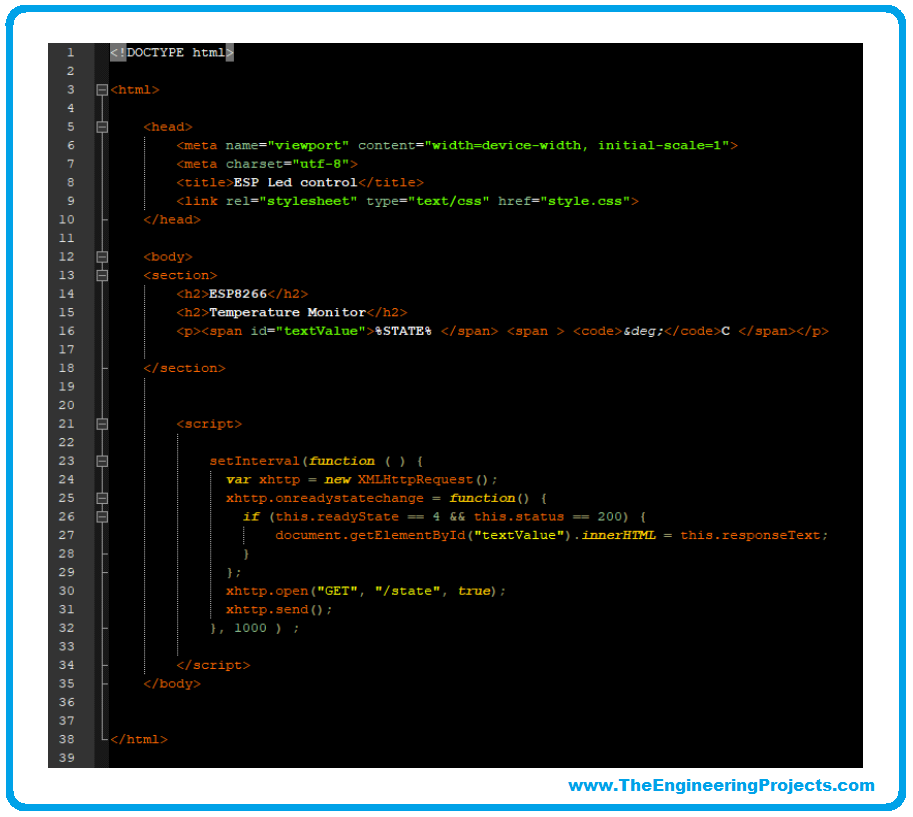This screenshot has width=913, height=817.
Task: Click the 1000 interval value
Action: pyautogui.click(x=250, y=628)
